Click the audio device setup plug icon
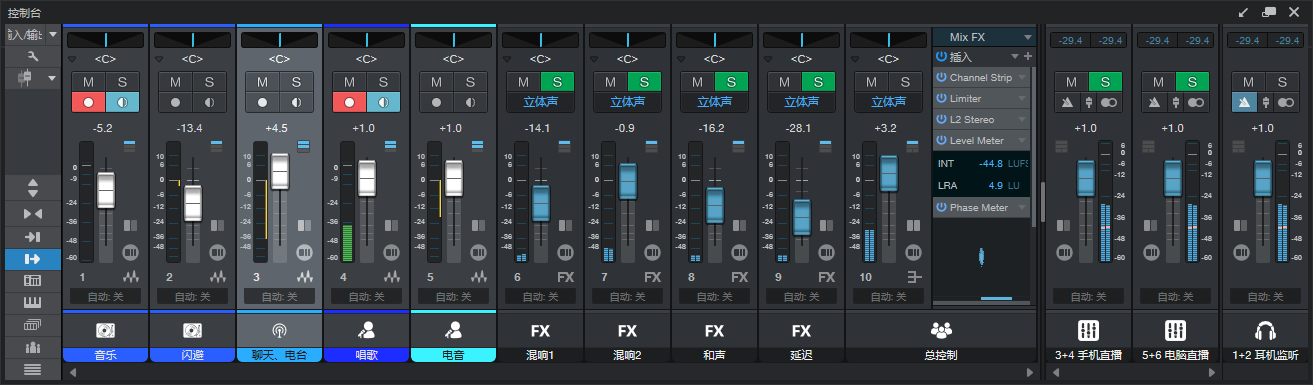Image resolution: width=1313 pixels, height=385 pixels. 25,77
